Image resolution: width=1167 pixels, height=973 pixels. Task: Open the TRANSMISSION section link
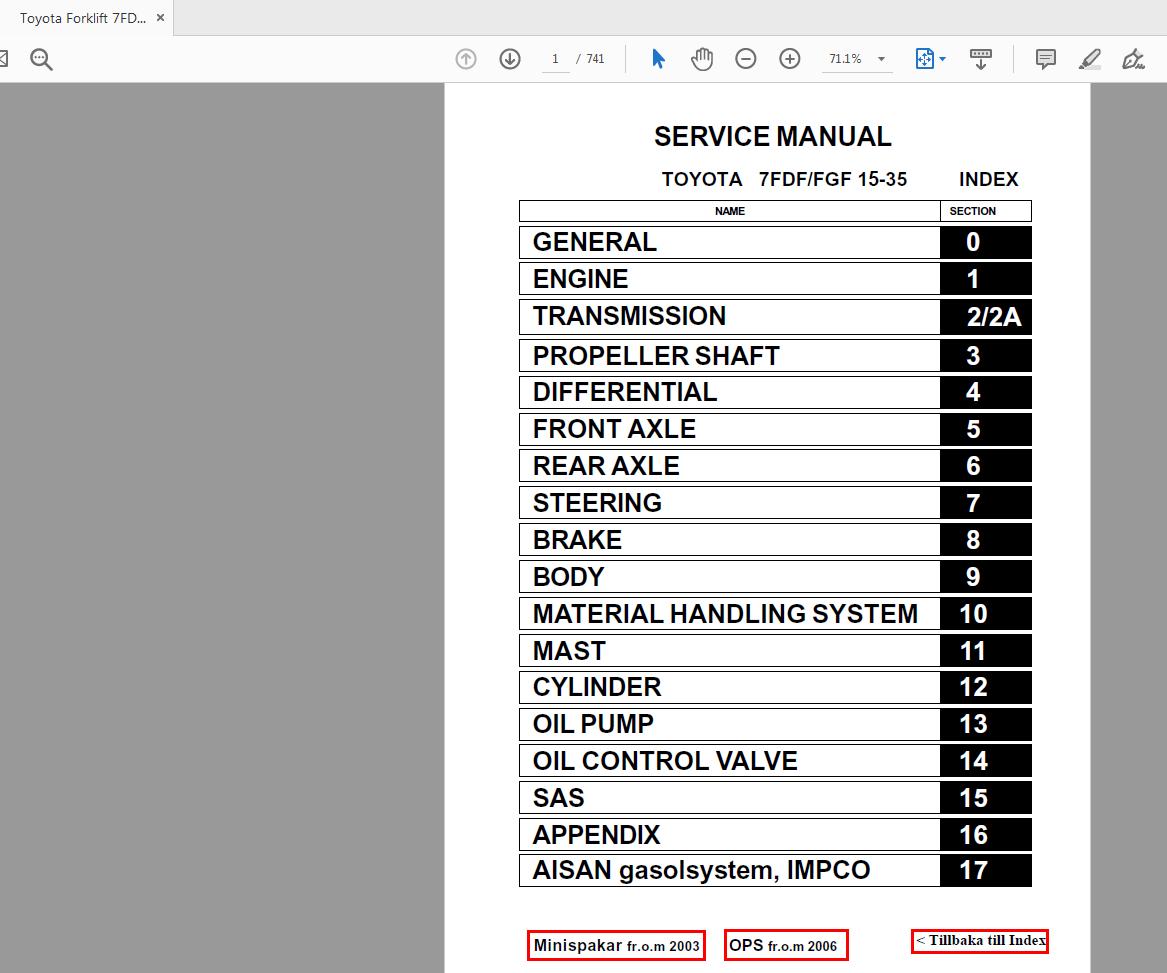coord(729,316)
